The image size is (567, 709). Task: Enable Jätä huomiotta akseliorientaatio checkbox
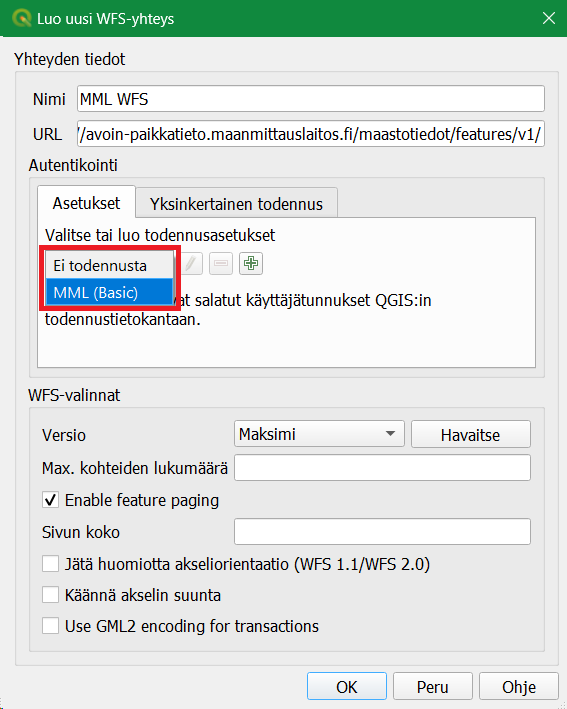coord(51,564)
